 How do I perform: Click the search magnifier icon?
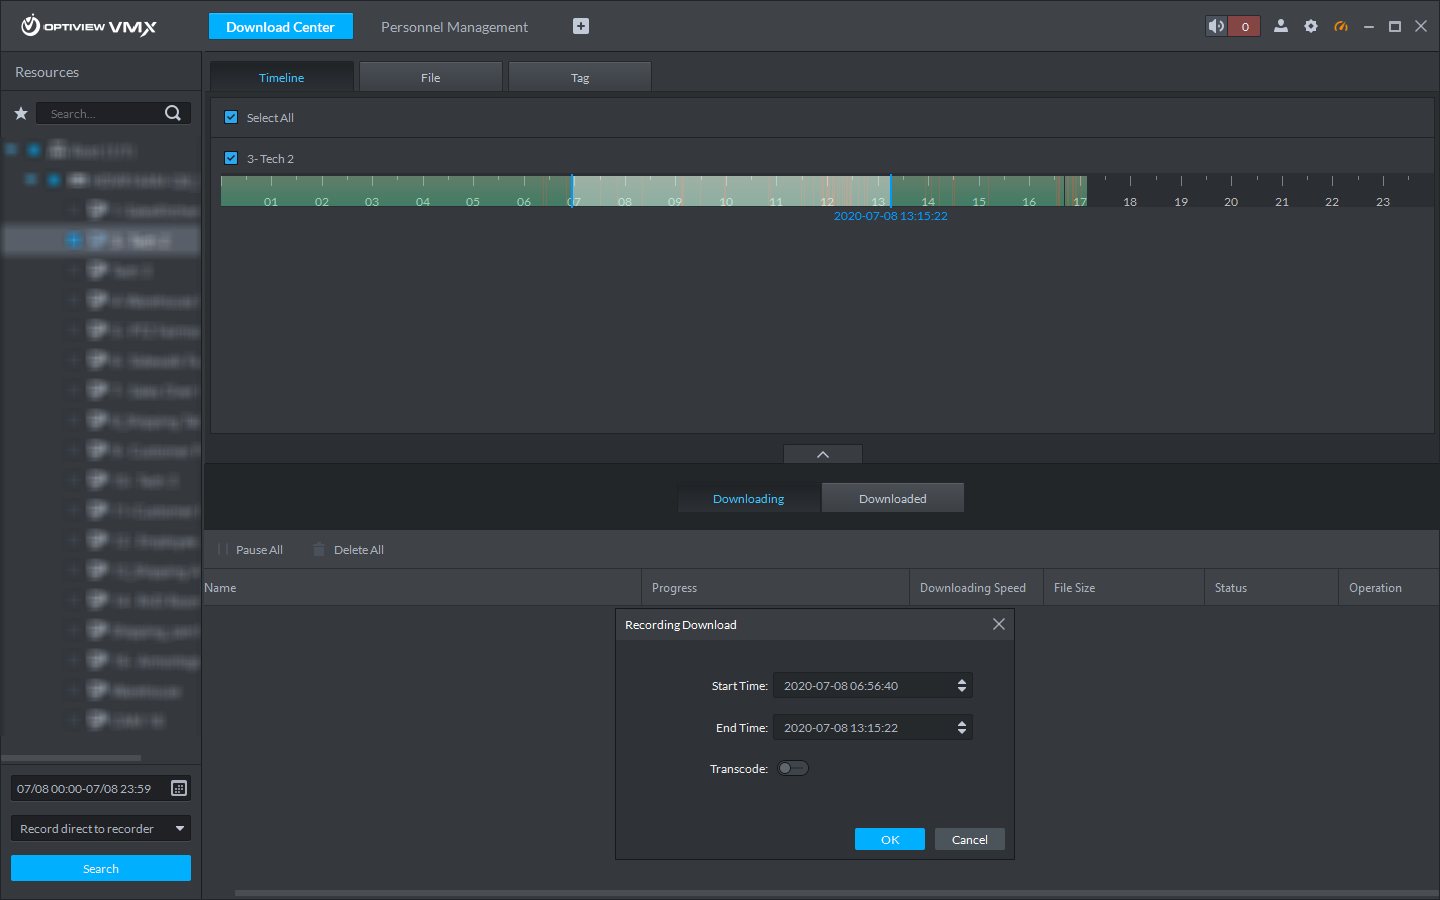coord(172,112)
